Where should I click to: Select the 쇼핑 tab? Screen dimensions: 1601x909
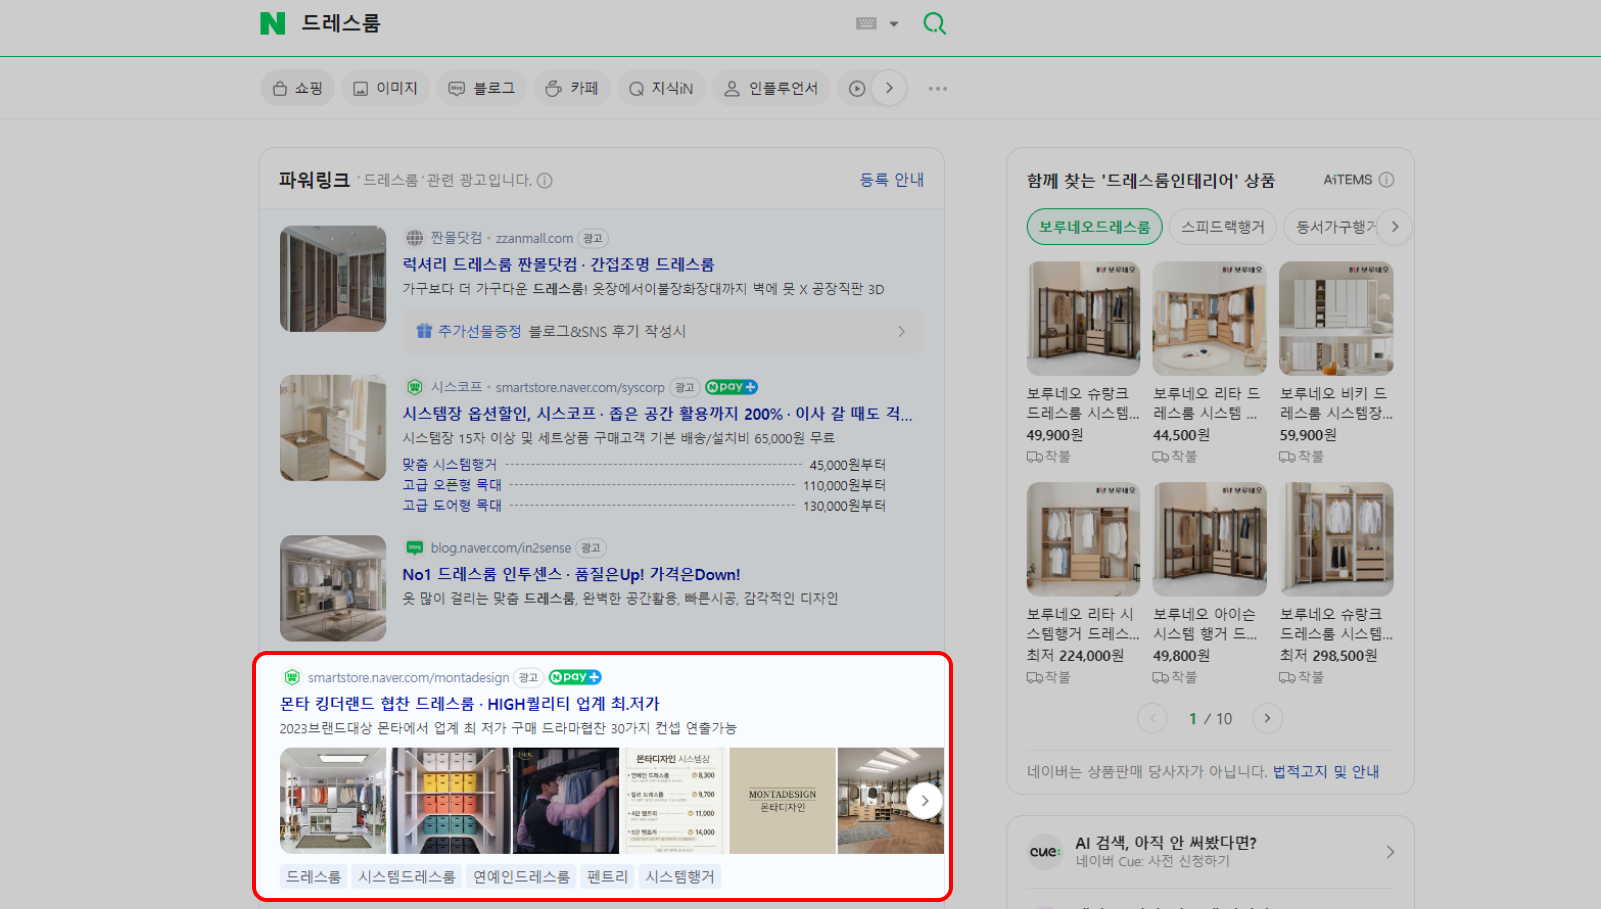tap(298, 88)
